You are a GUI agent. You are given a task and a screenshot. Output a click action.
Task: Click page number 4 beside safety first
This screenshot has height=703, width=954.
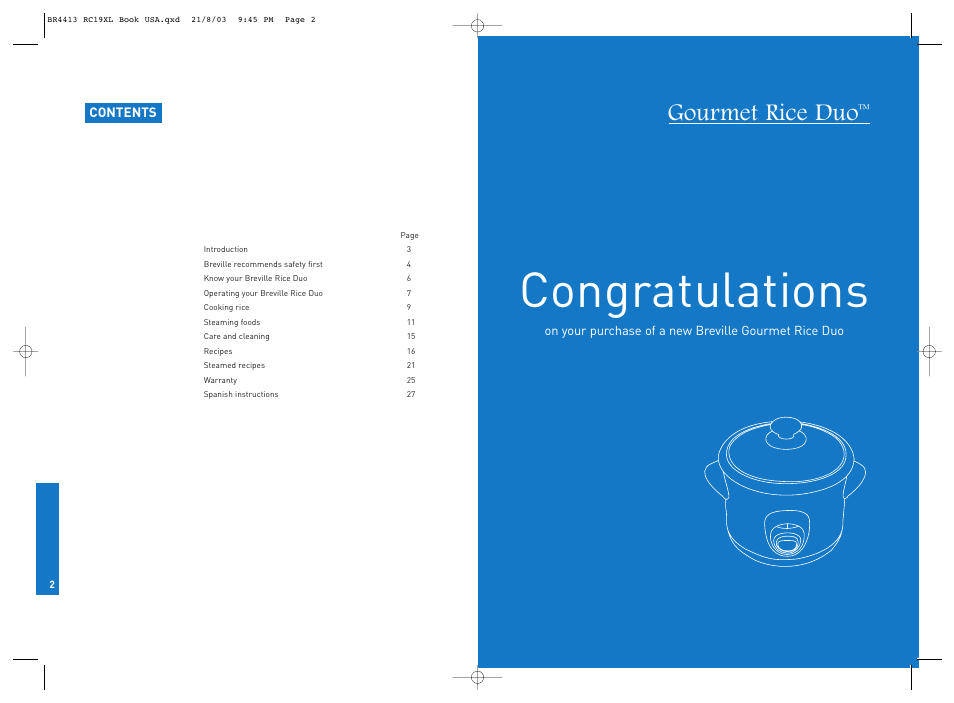(x=409, y=264)
